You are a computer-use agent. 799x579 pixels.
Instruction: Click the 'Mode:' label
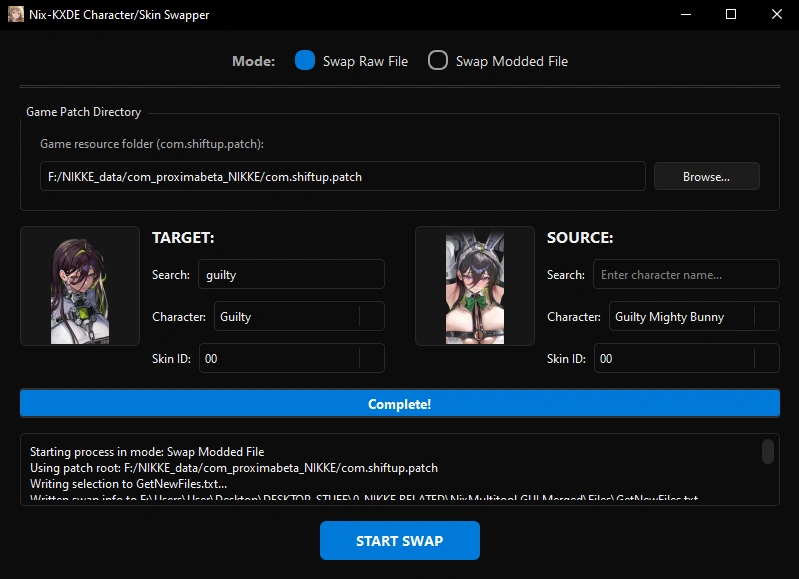point(253,61)
